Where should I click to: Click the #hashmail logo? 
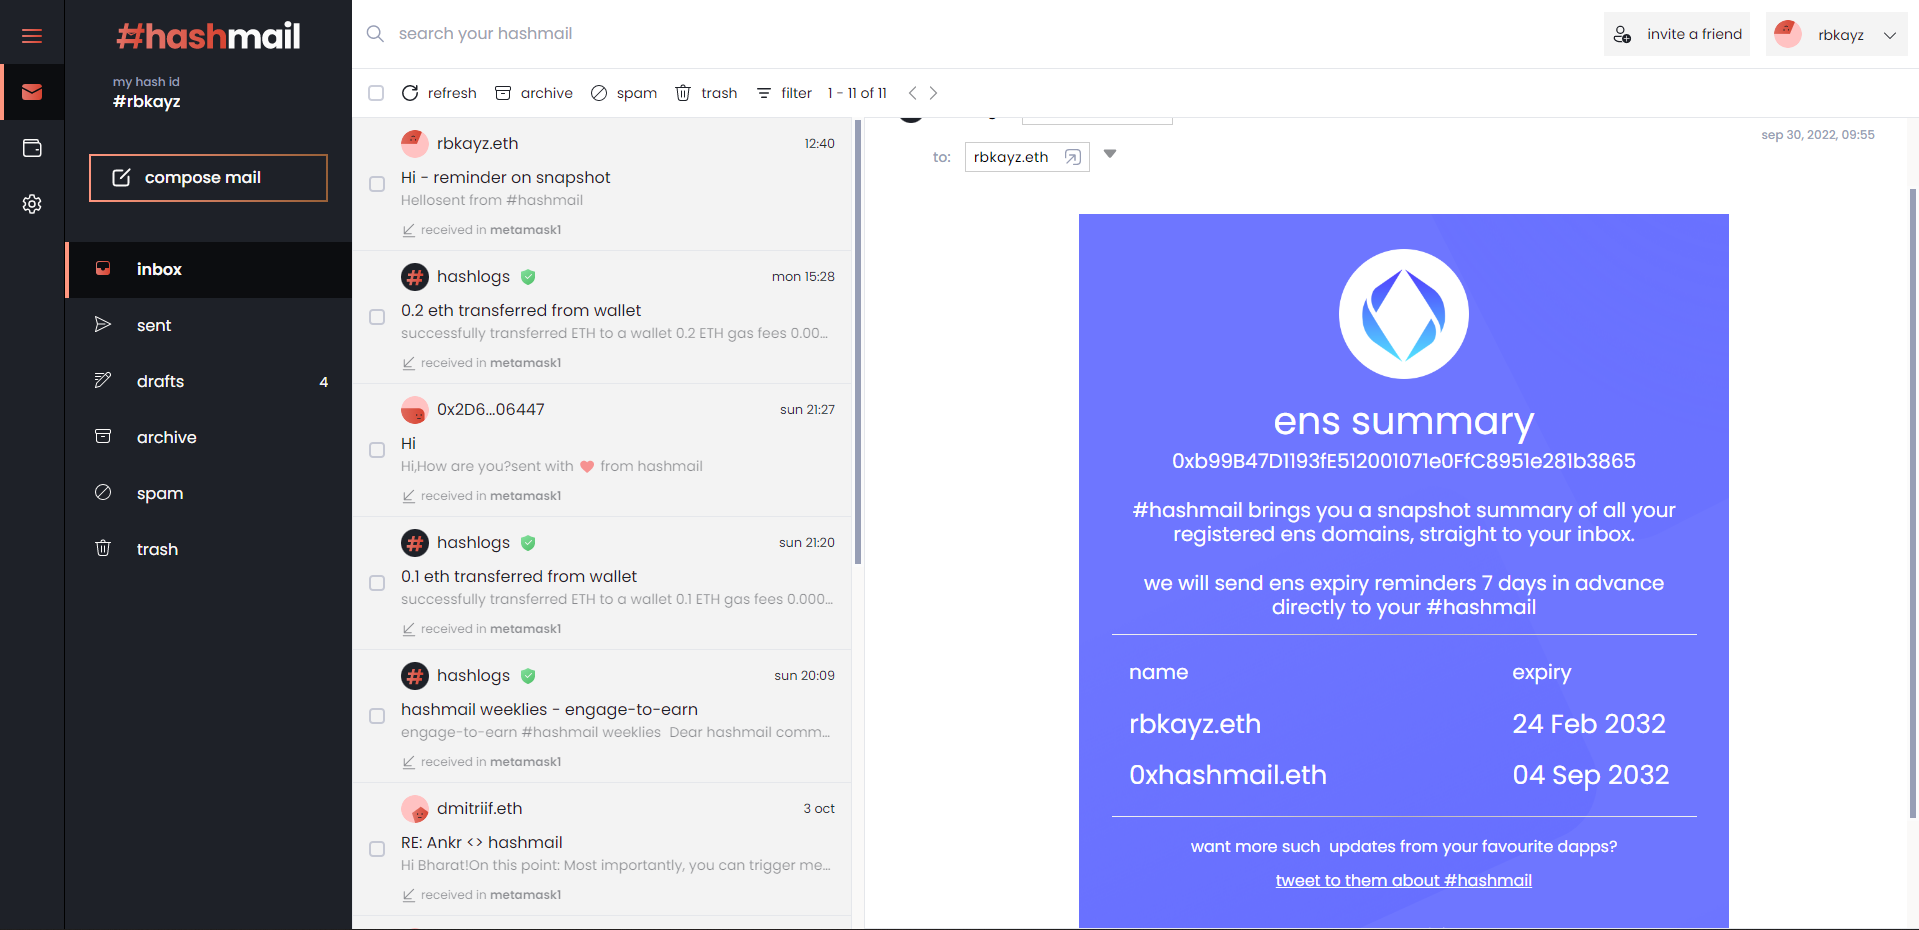208,36
